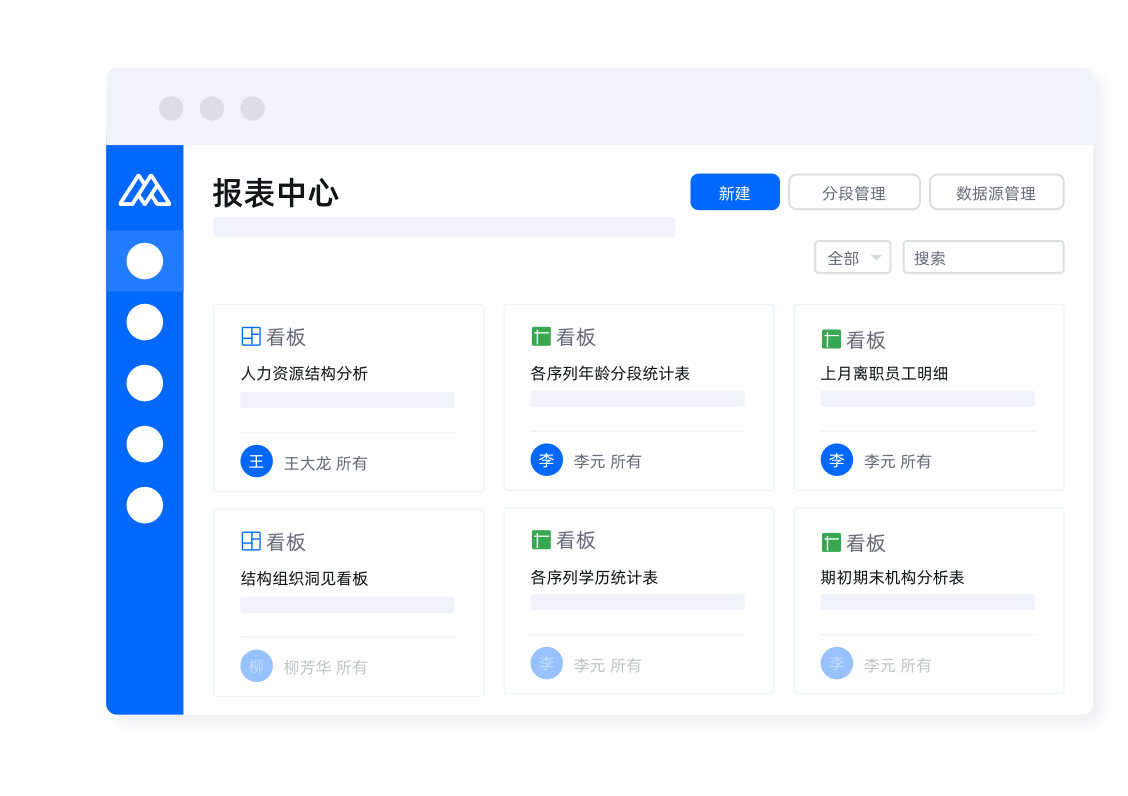Click the 王 avatar for 王大龙

257,461
